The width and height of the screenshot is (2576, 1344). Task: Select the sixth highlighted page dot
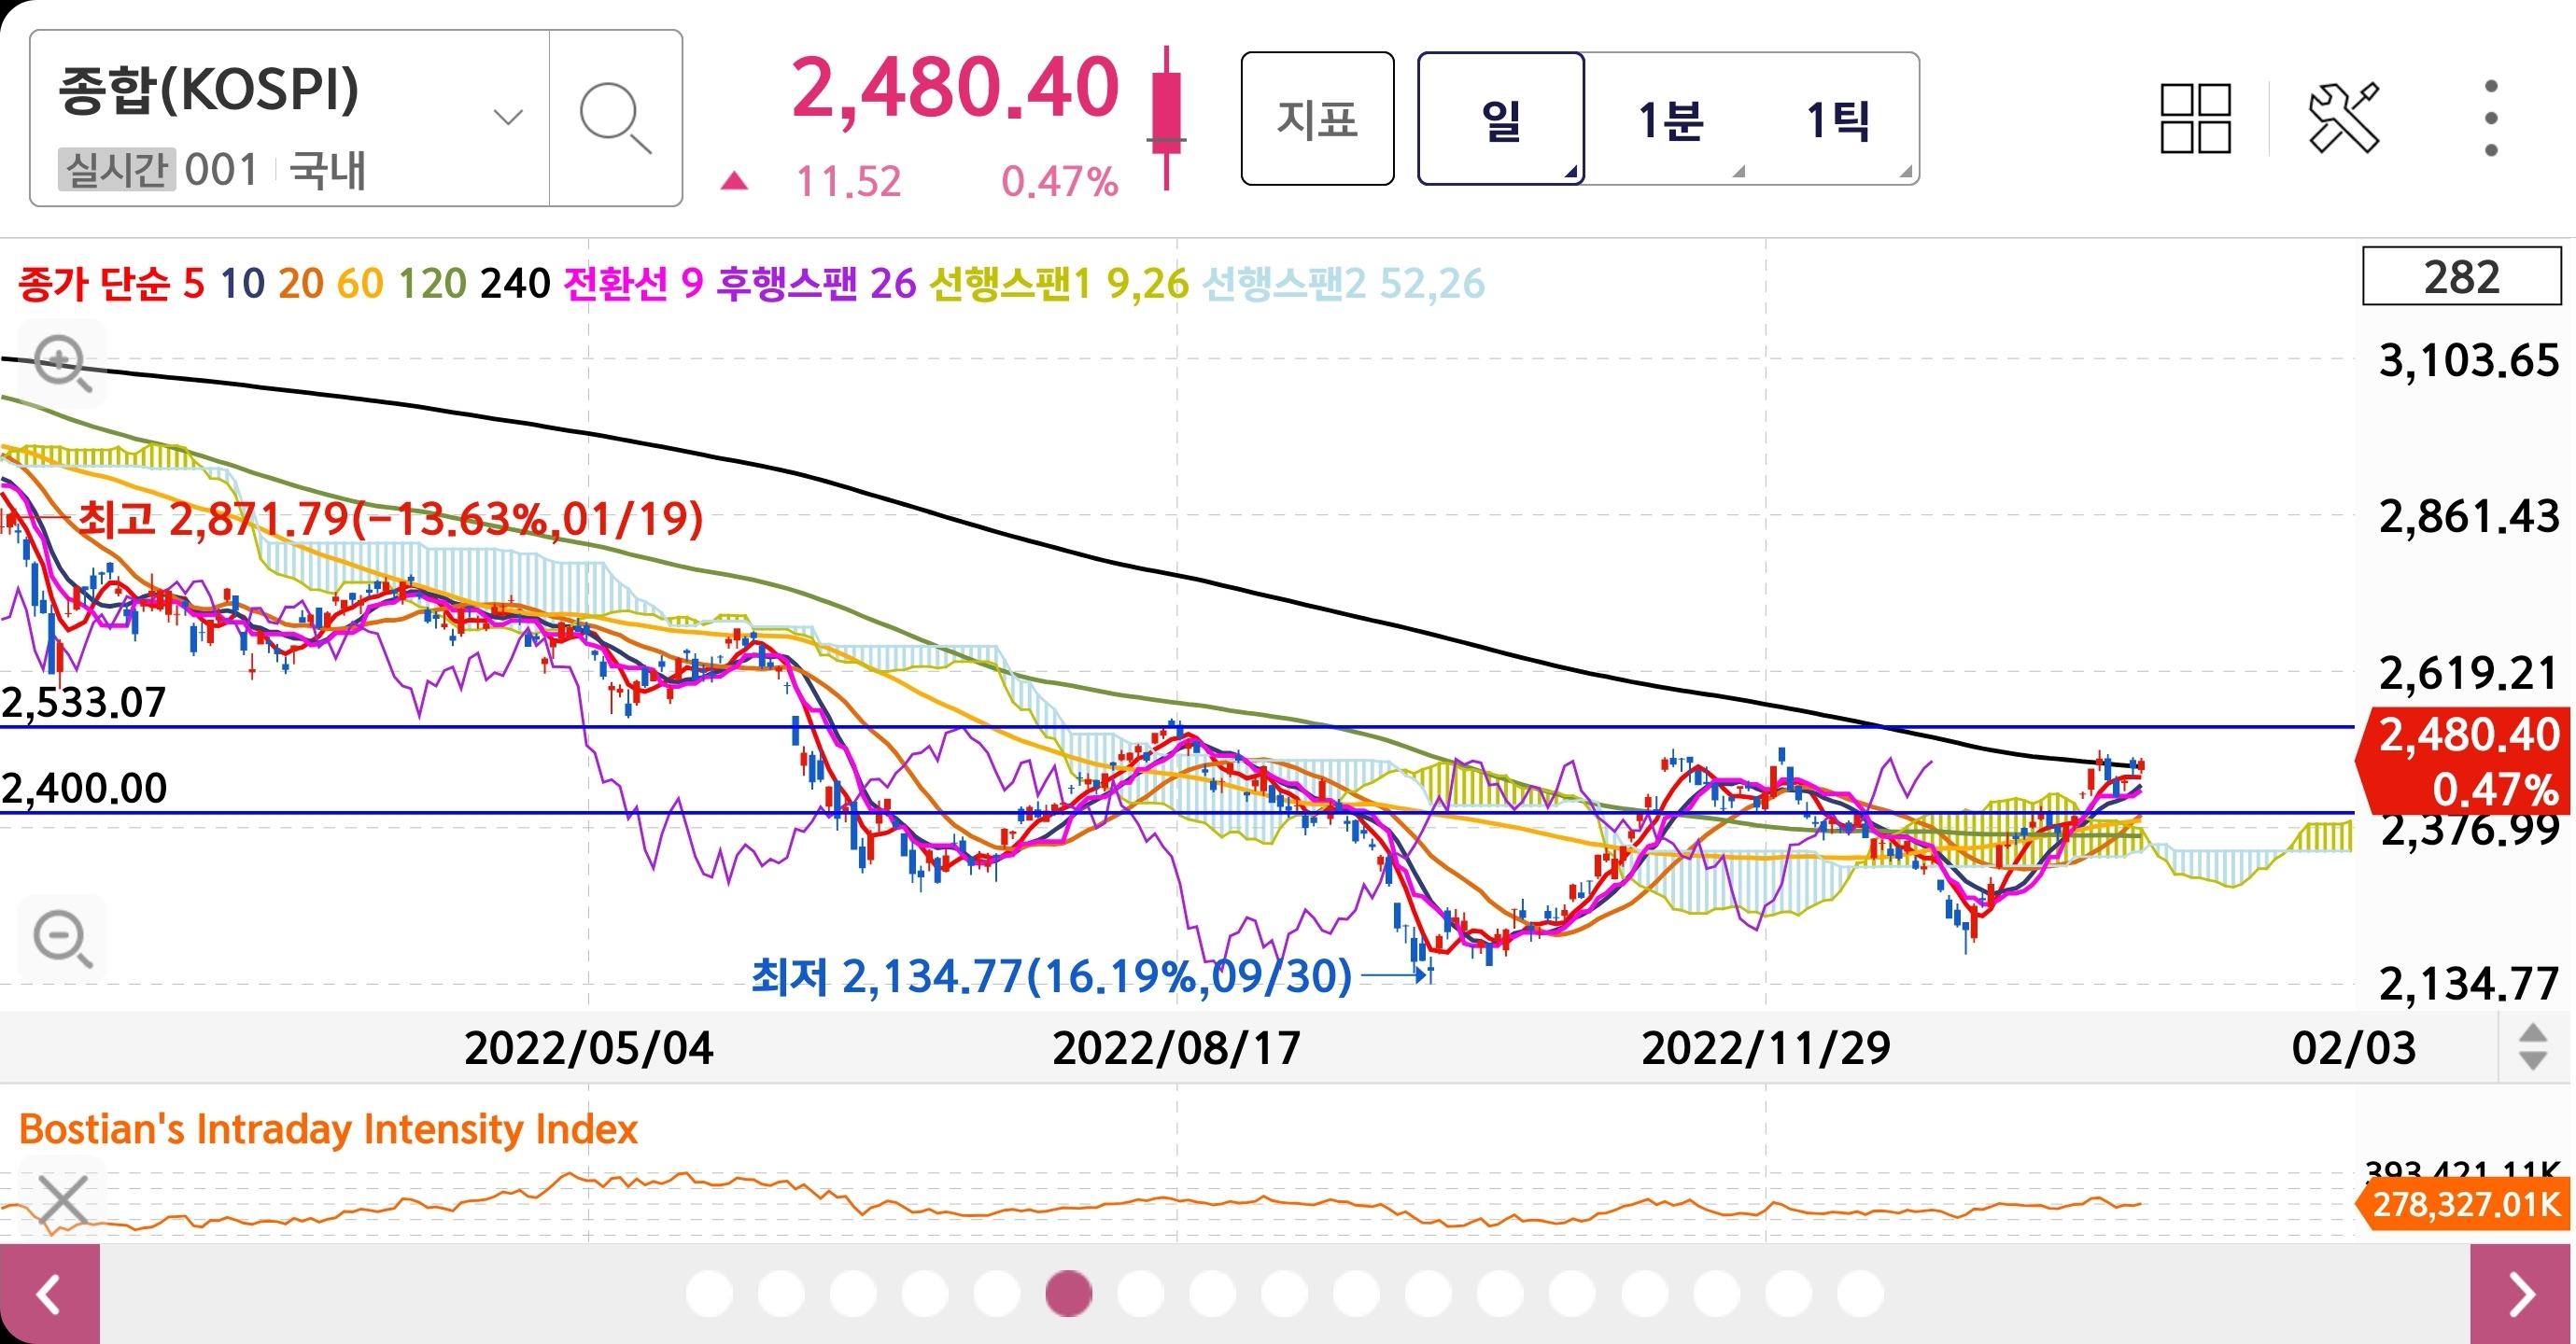[x=1068, y=1293]
